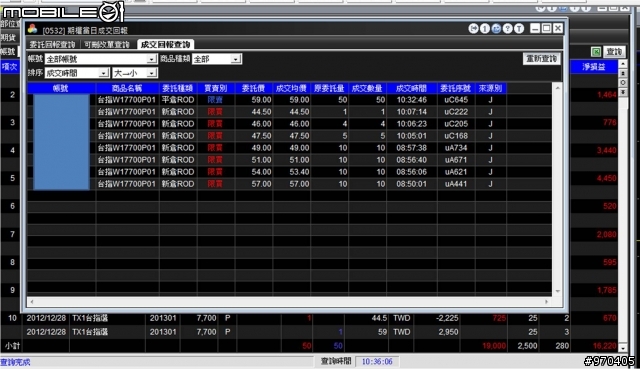Click the 原委託量 column header

point(329,88)
